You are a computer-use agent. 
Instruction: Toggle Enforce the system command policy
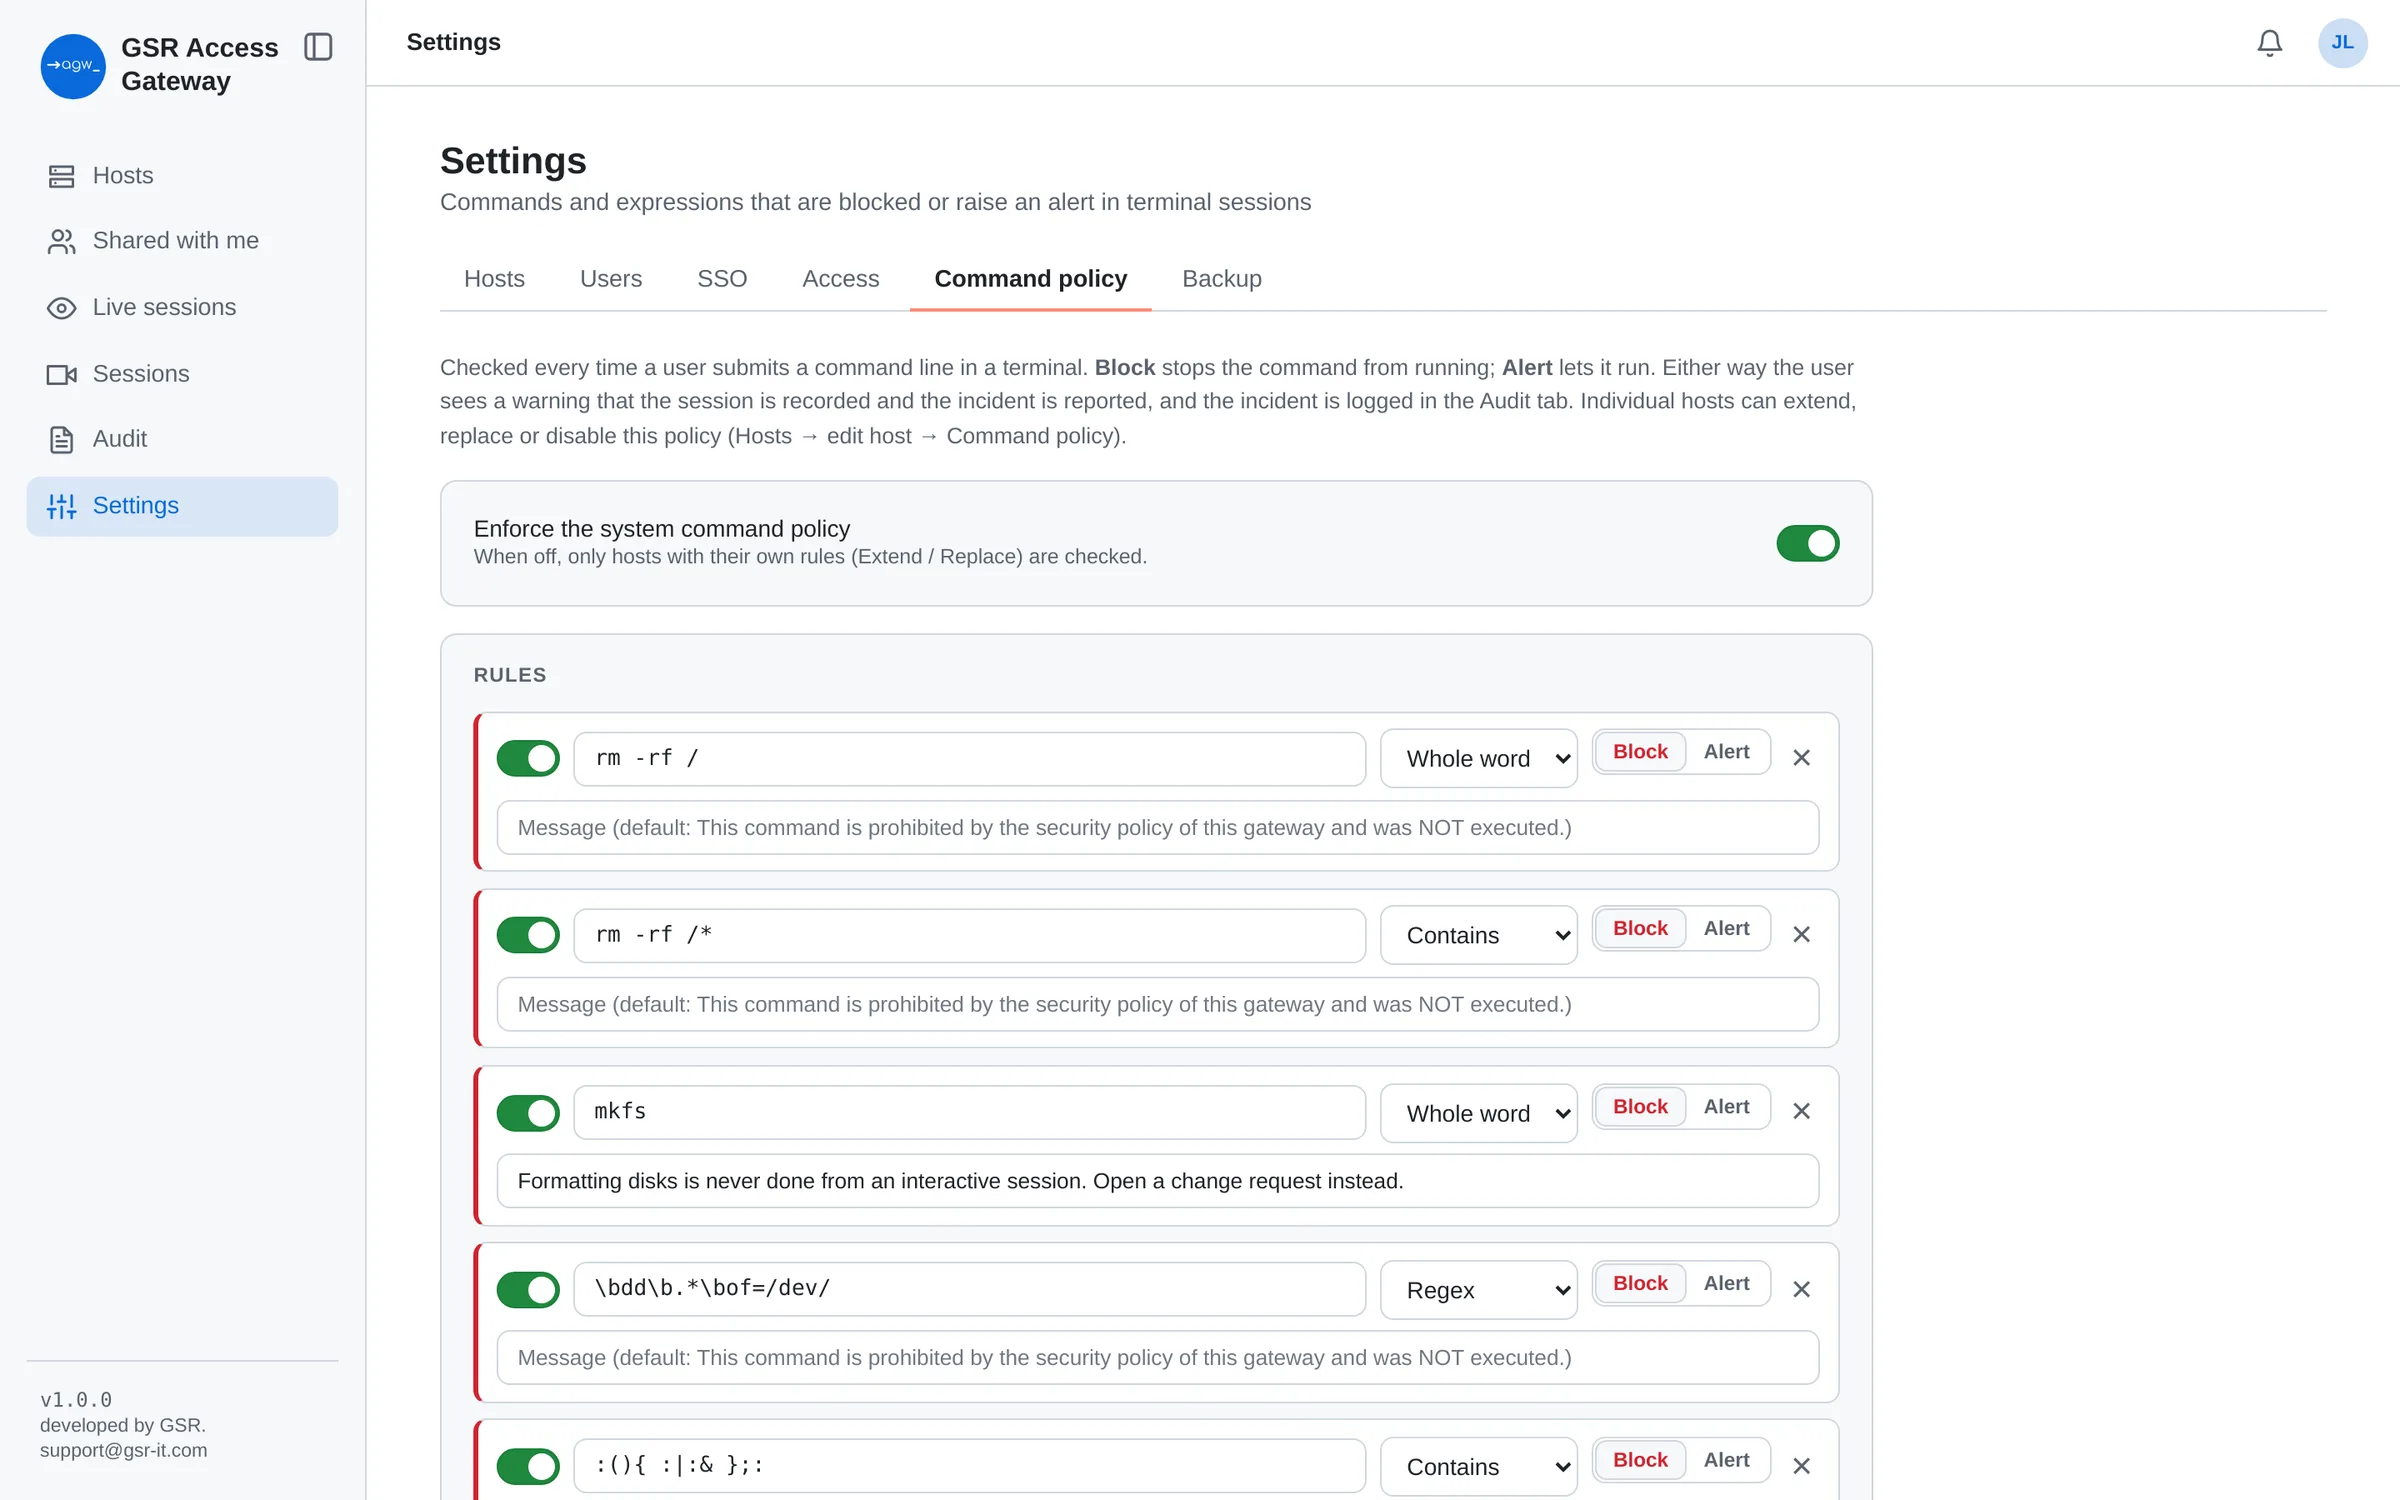click(x=1807, y=543)
